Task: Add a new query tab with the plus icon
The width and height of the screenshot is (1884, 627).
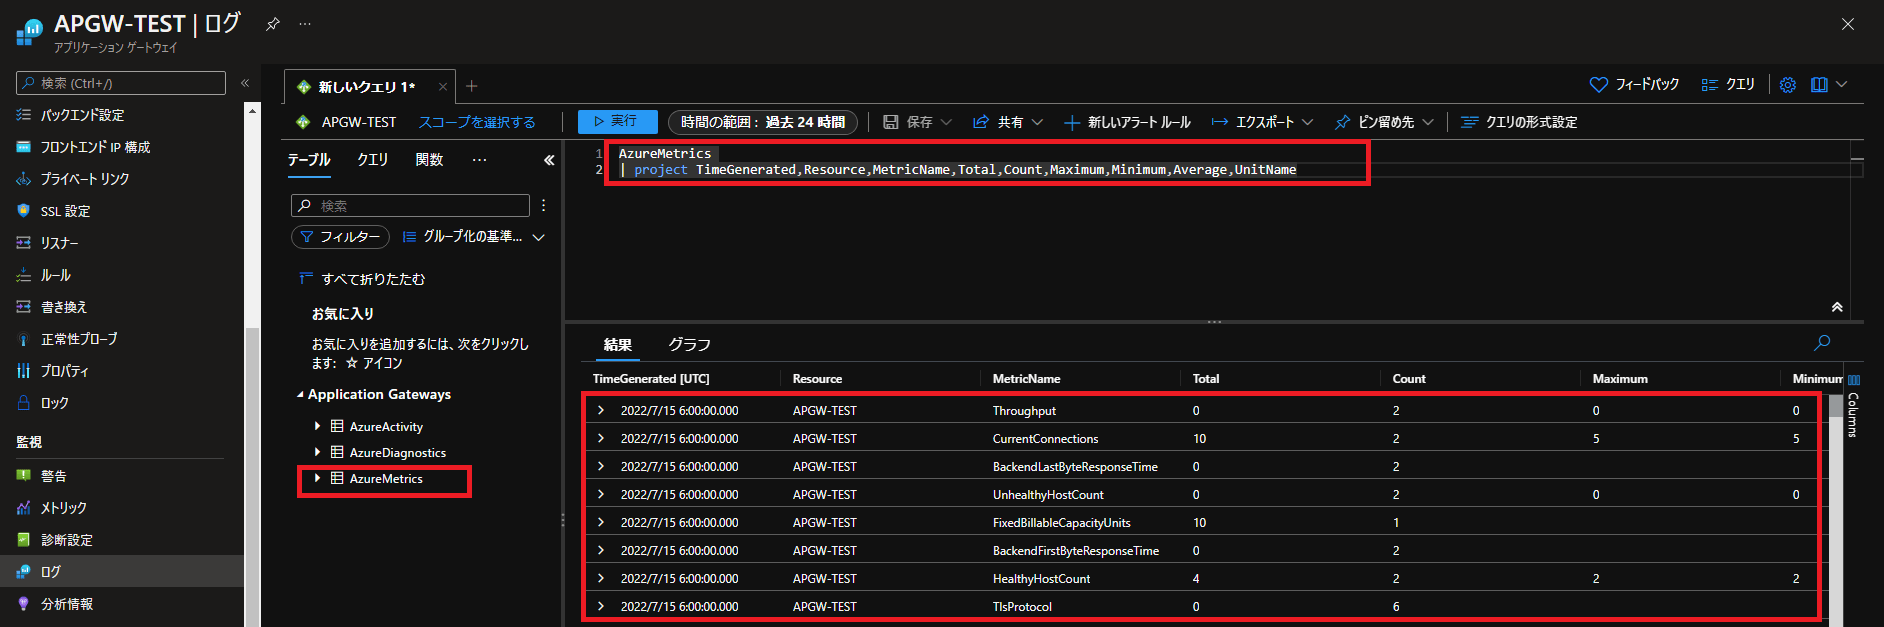Action: (472, 87)
